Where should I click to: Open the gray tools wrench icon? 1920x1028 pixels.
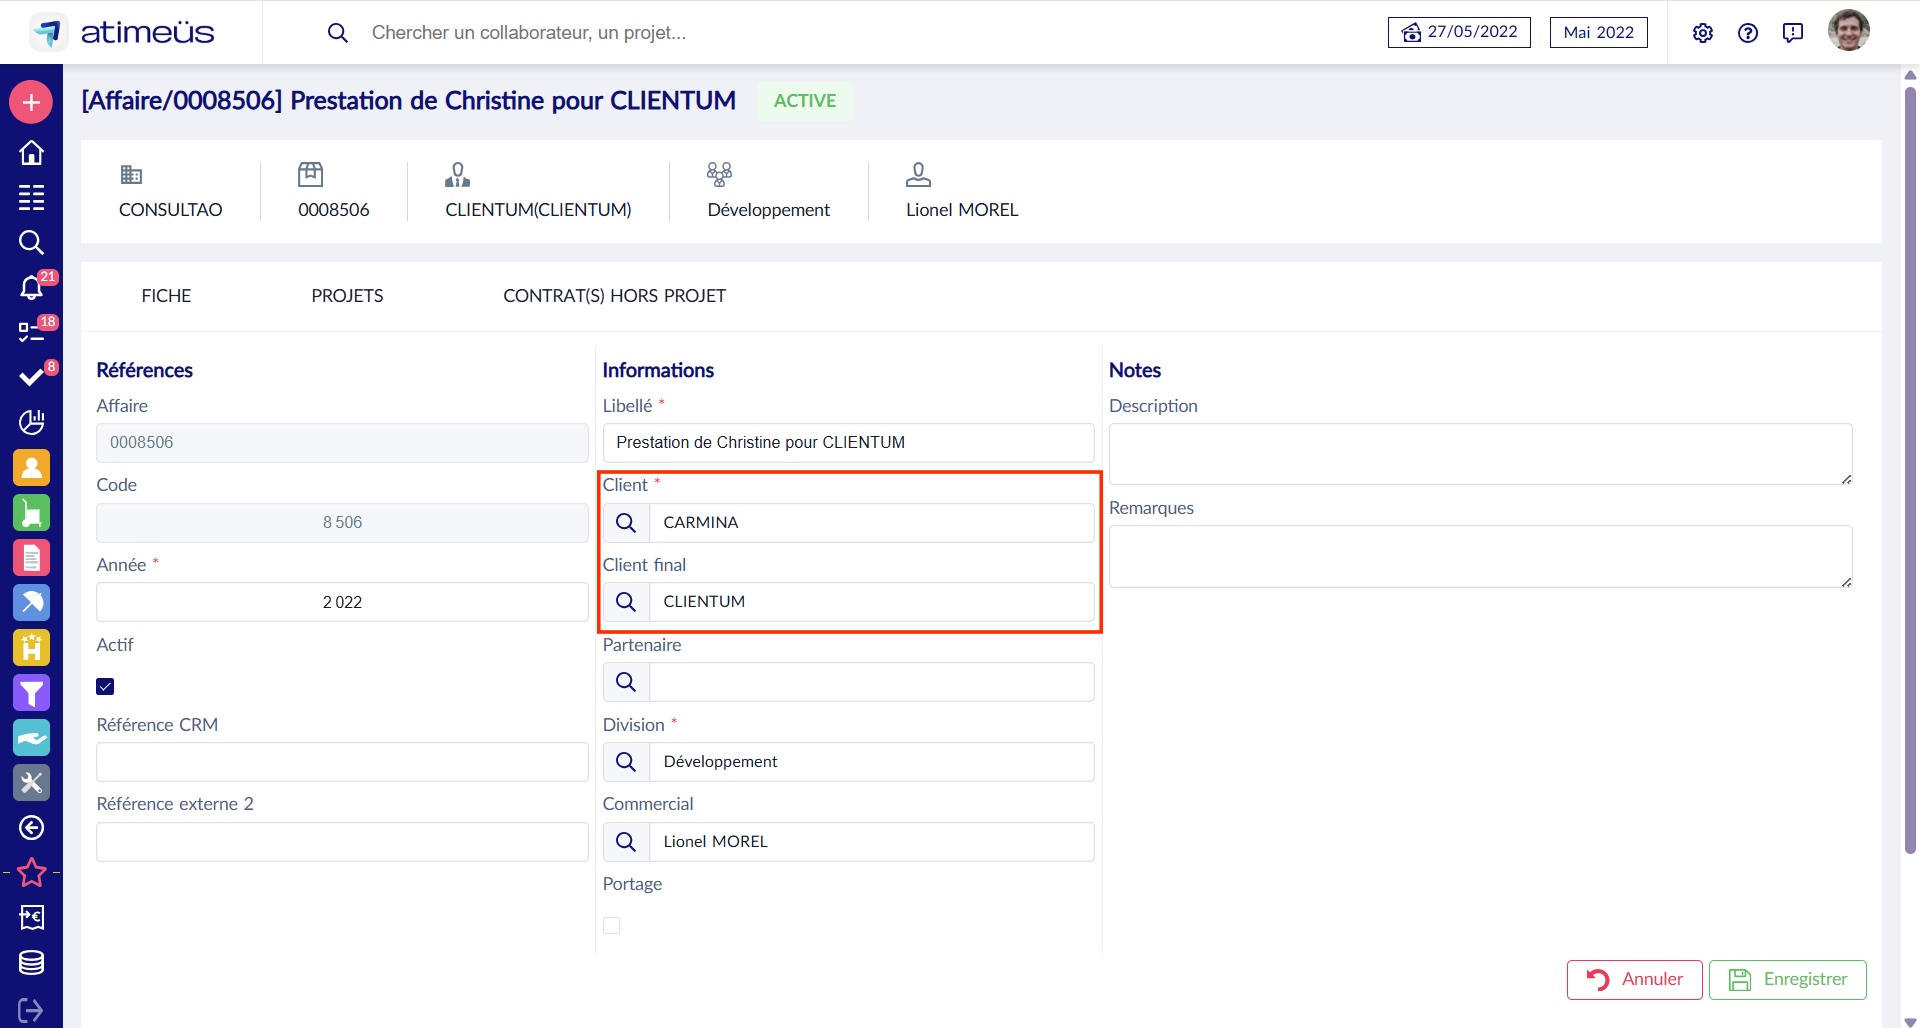pos(31,782)
